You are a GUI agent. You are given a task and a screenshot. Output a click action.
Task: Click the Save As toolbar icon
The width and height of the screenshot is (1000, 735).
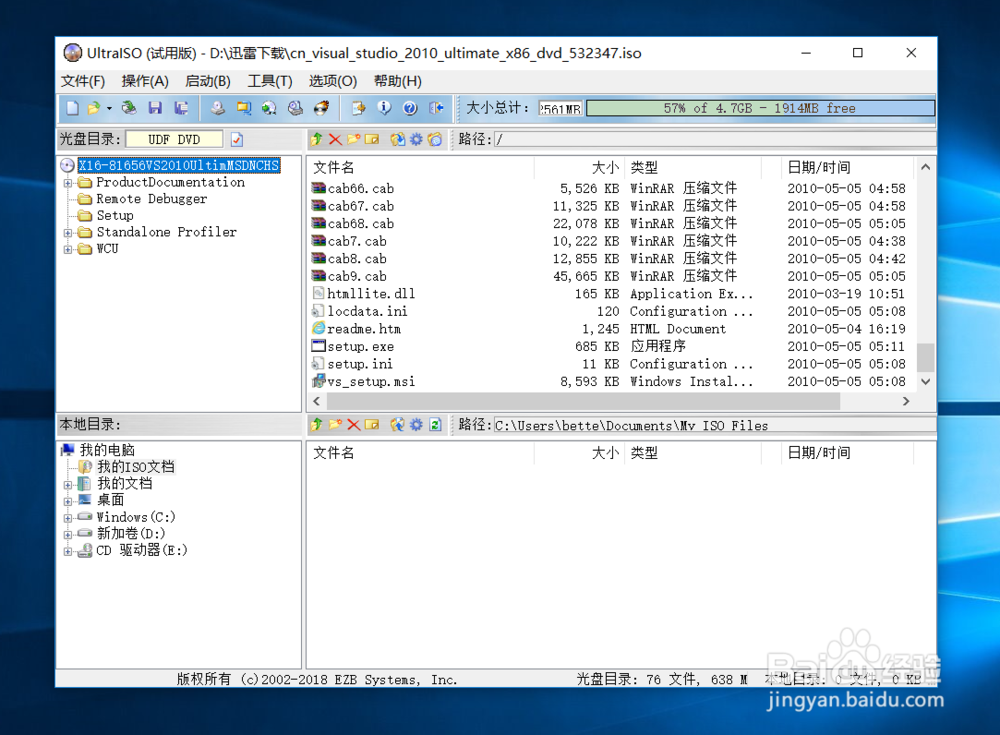coord(181,108)
